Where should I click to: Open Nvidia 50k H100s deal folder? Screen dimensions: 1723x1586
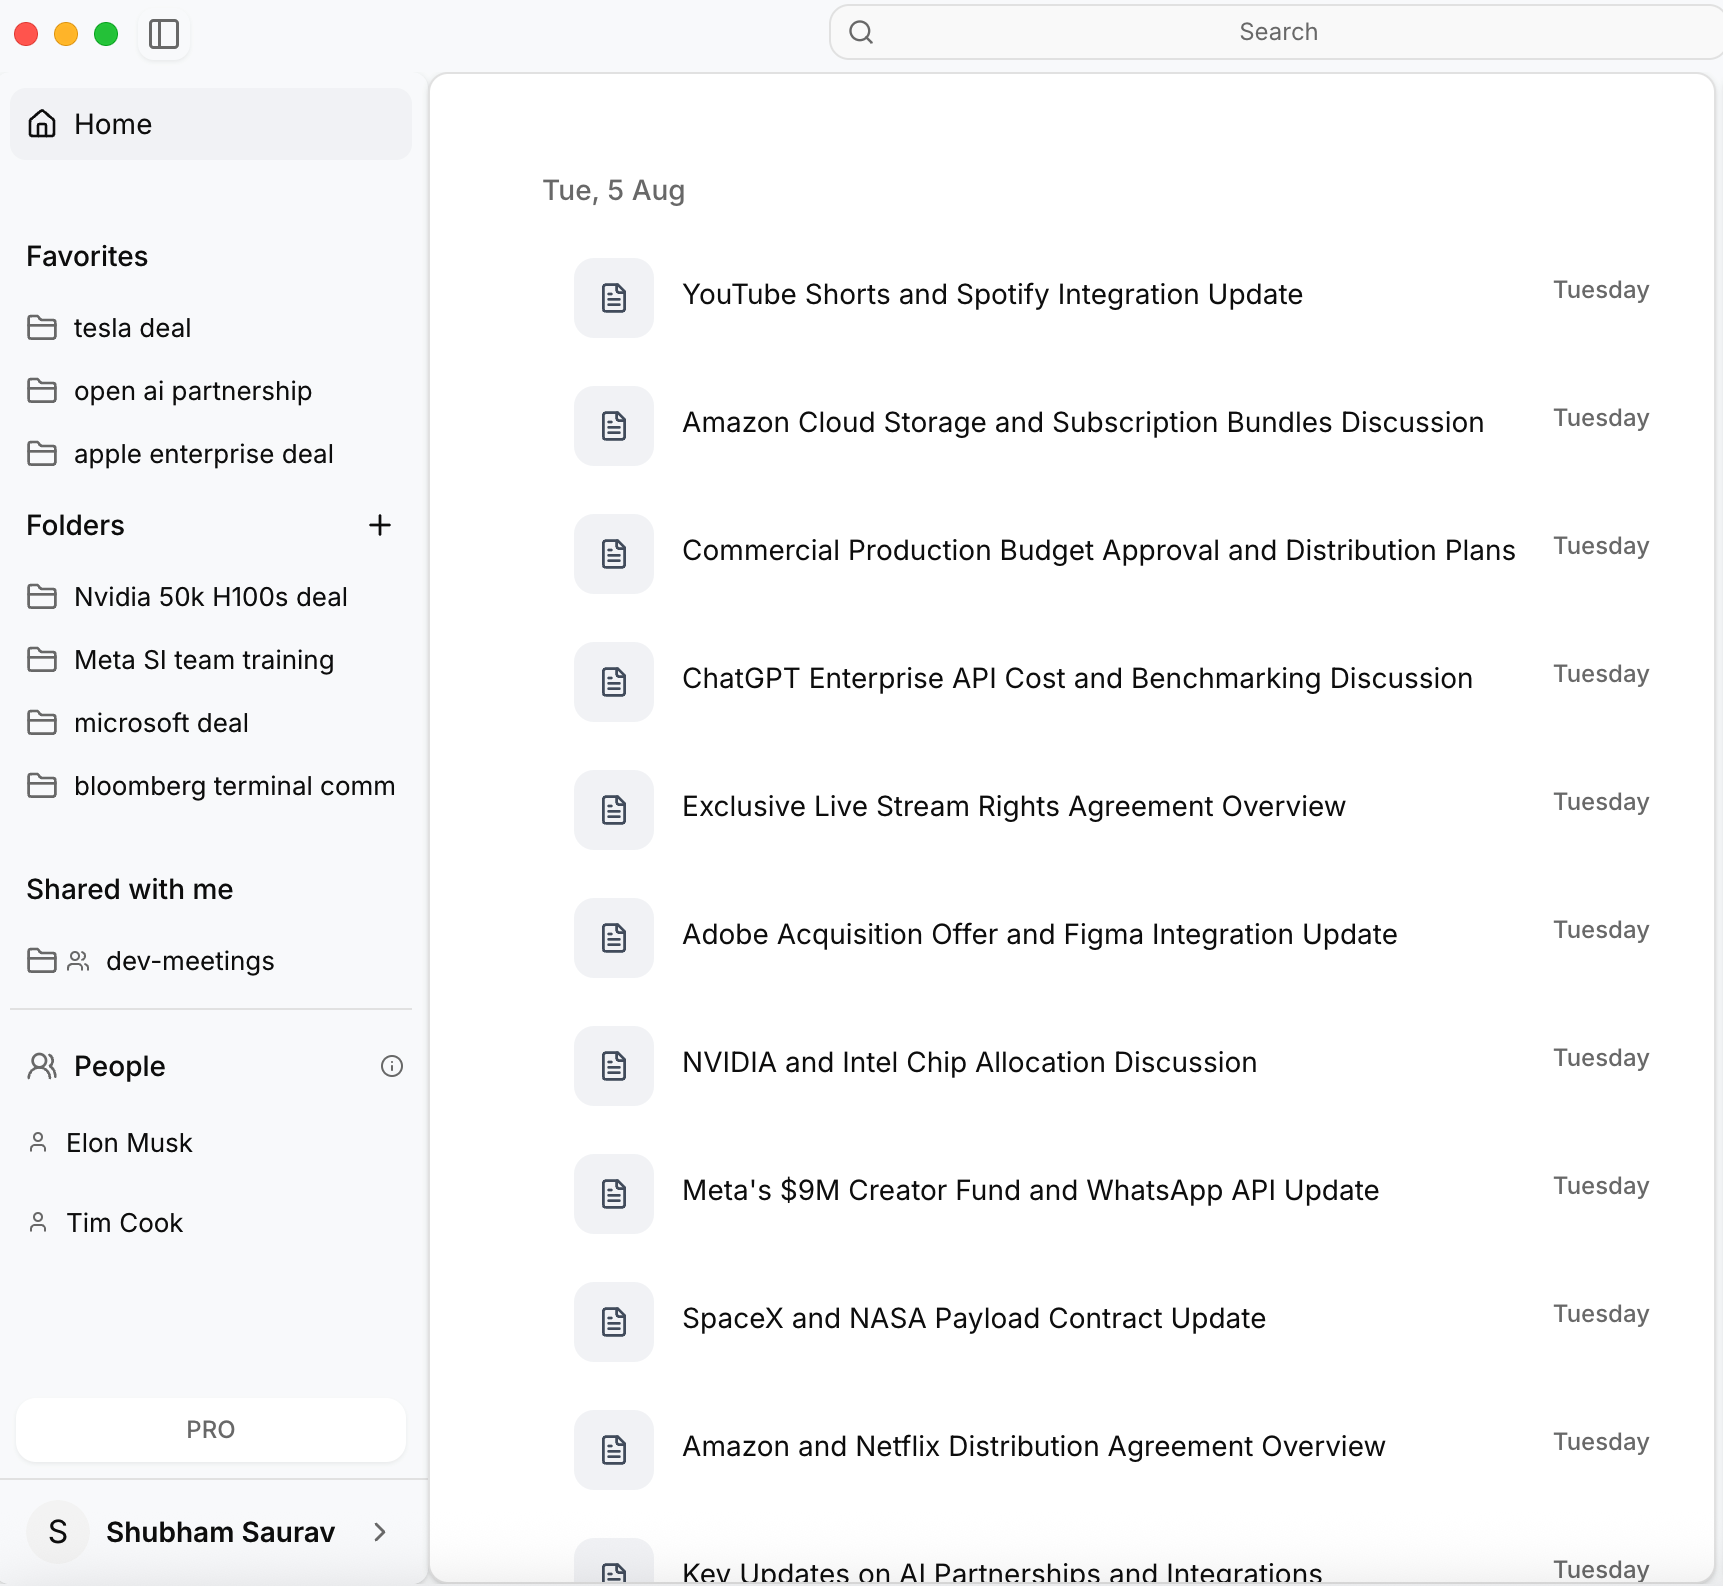(211, 597)
